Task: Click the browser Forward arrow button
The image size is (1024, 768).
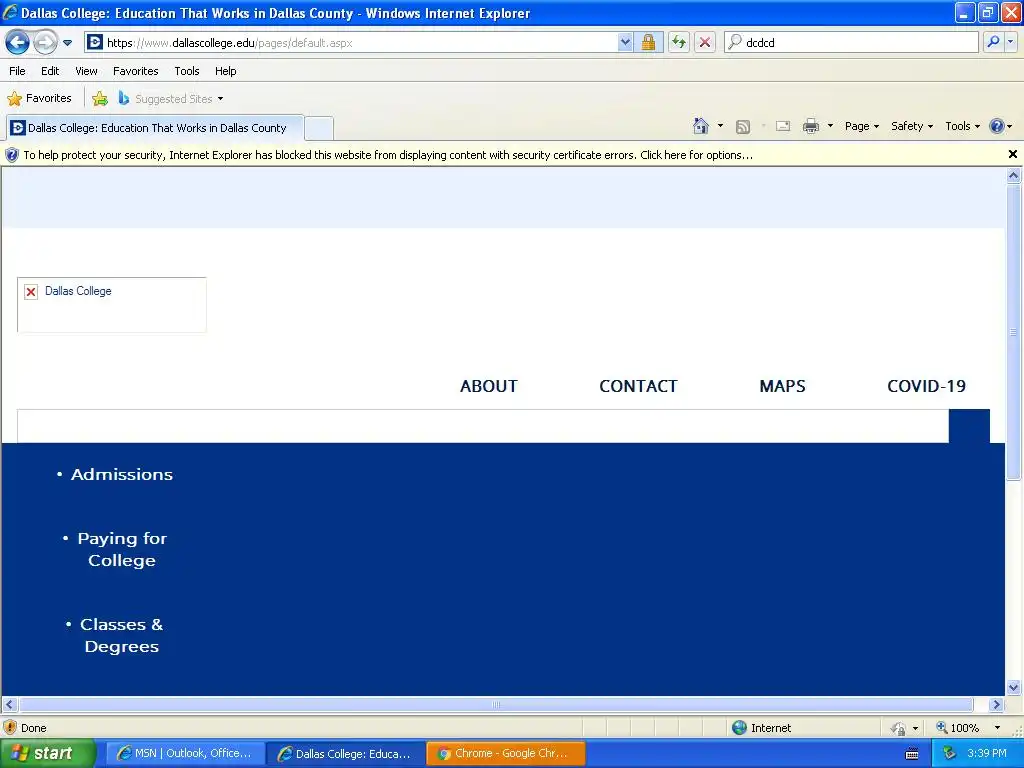Action: pyautogui.click(x=44, y=42)
